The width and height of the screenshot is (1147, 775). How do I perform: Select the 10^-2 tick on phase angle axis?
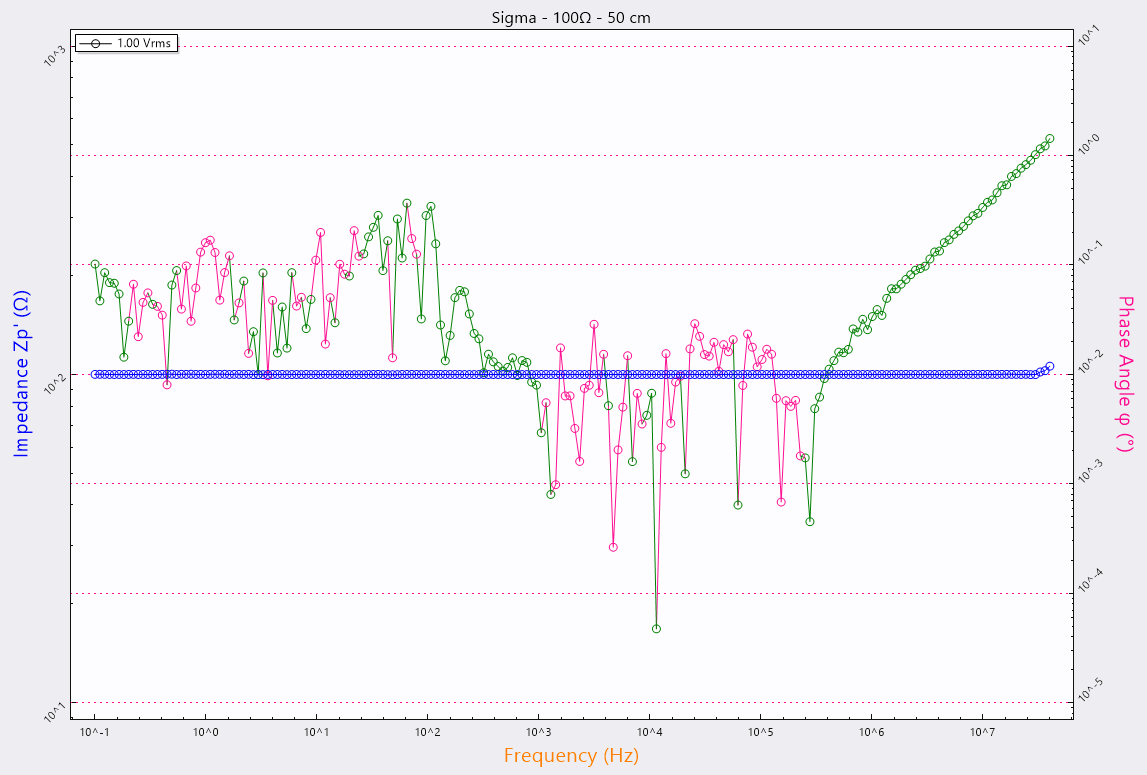(1089, 364)
